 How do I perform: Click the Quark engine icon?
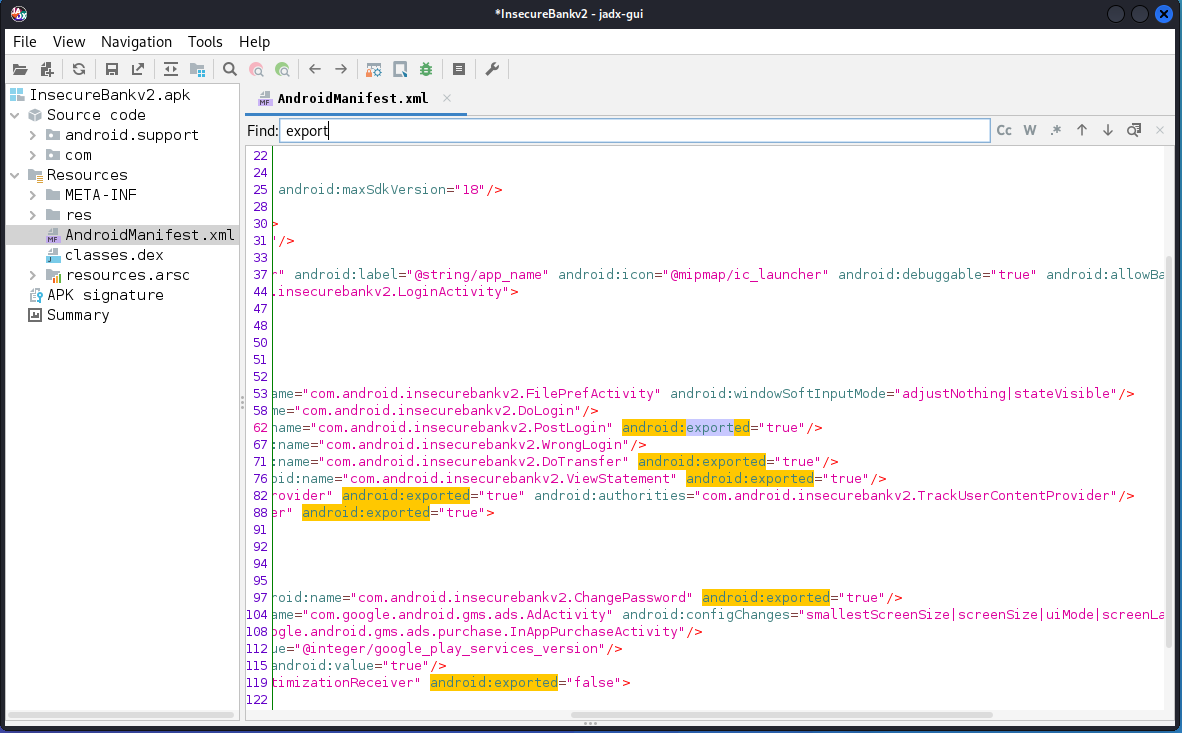pos(400,69)
